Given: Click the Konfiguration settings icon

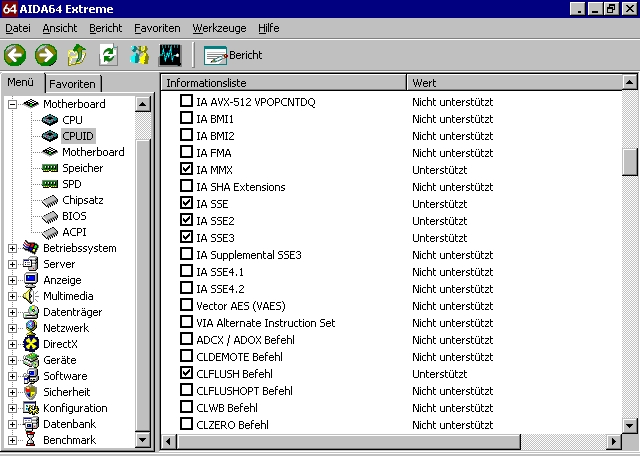Looking at the screenshot, I should pos(31,408).
